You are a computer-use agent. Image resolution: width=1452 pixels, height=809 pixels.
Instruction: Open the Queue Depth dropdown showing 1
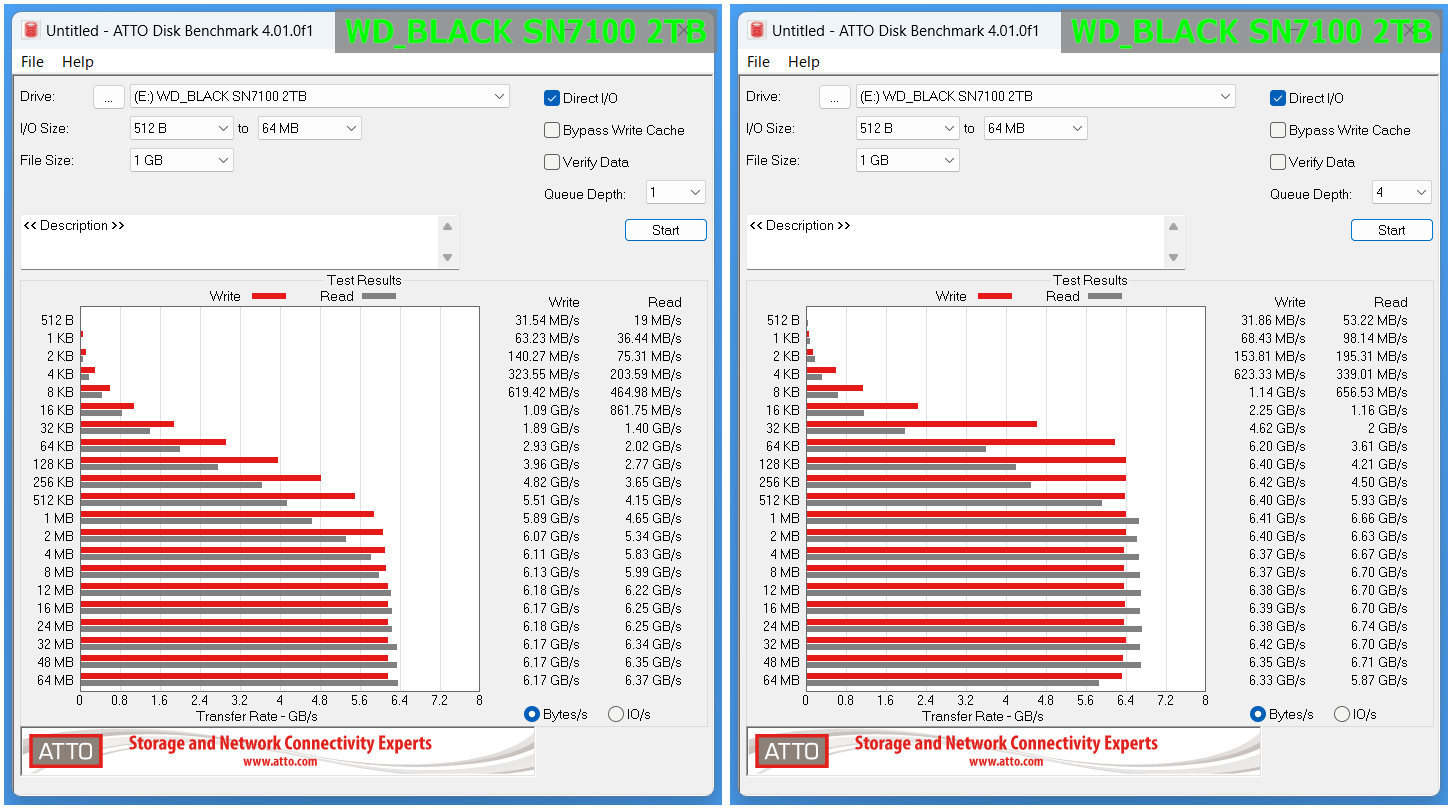coord(675,193)
